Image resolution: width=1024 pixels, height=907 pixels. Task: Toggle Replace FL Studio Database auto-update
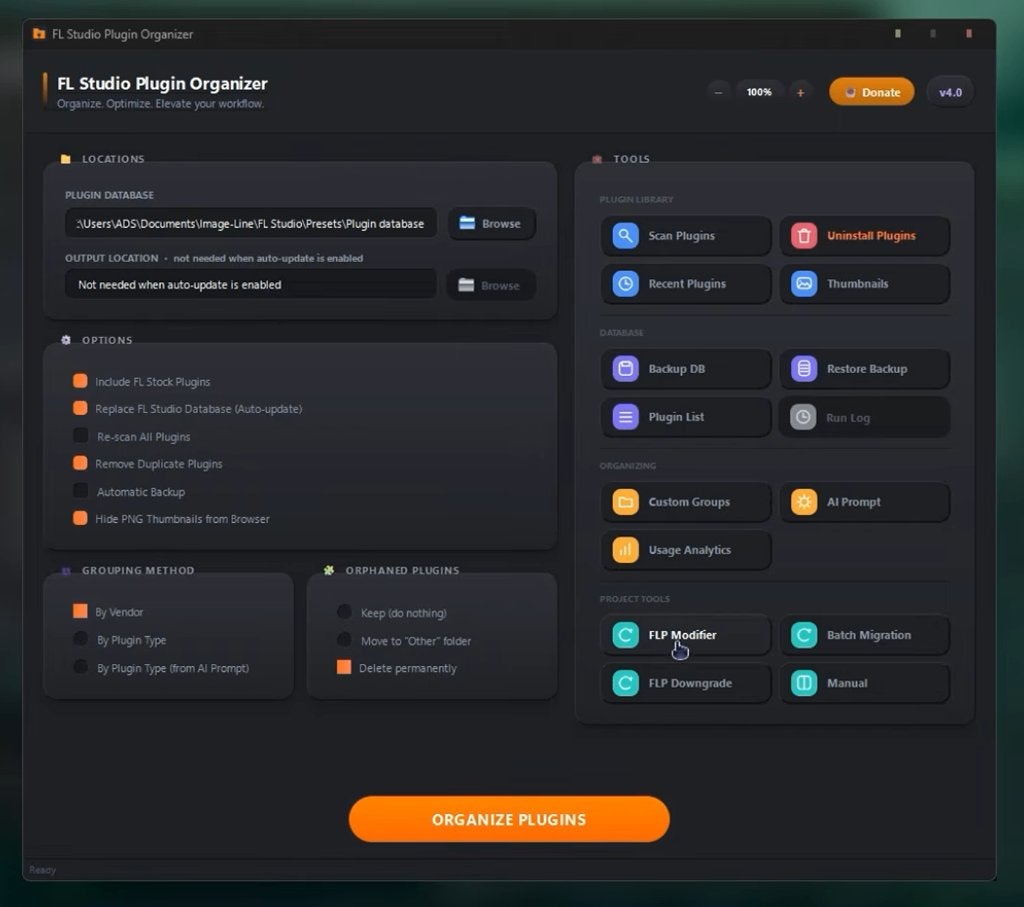(80, 408)
